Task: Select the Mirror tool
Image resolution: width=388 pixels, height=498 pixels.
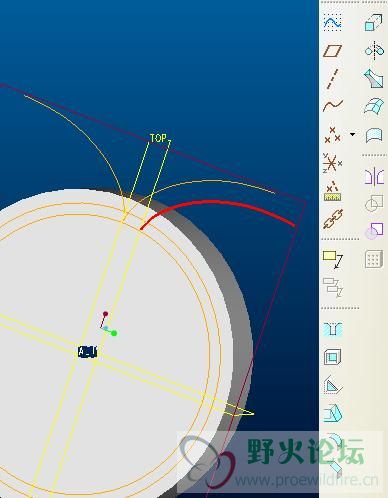Action: pos(374,176)
